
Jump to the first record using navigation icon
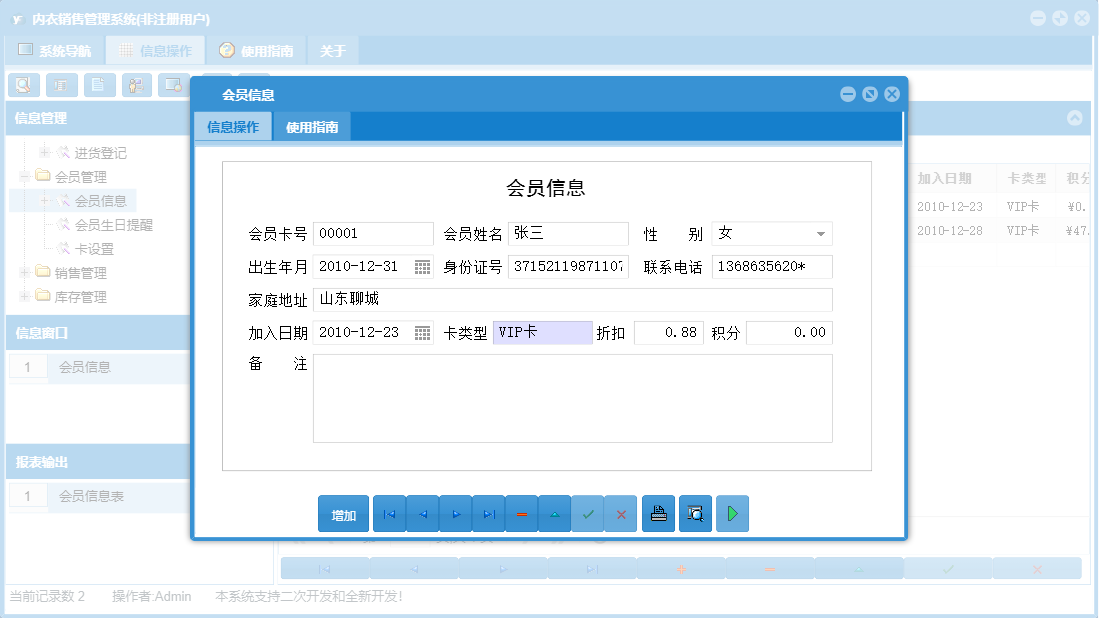(x=389, y=513)
